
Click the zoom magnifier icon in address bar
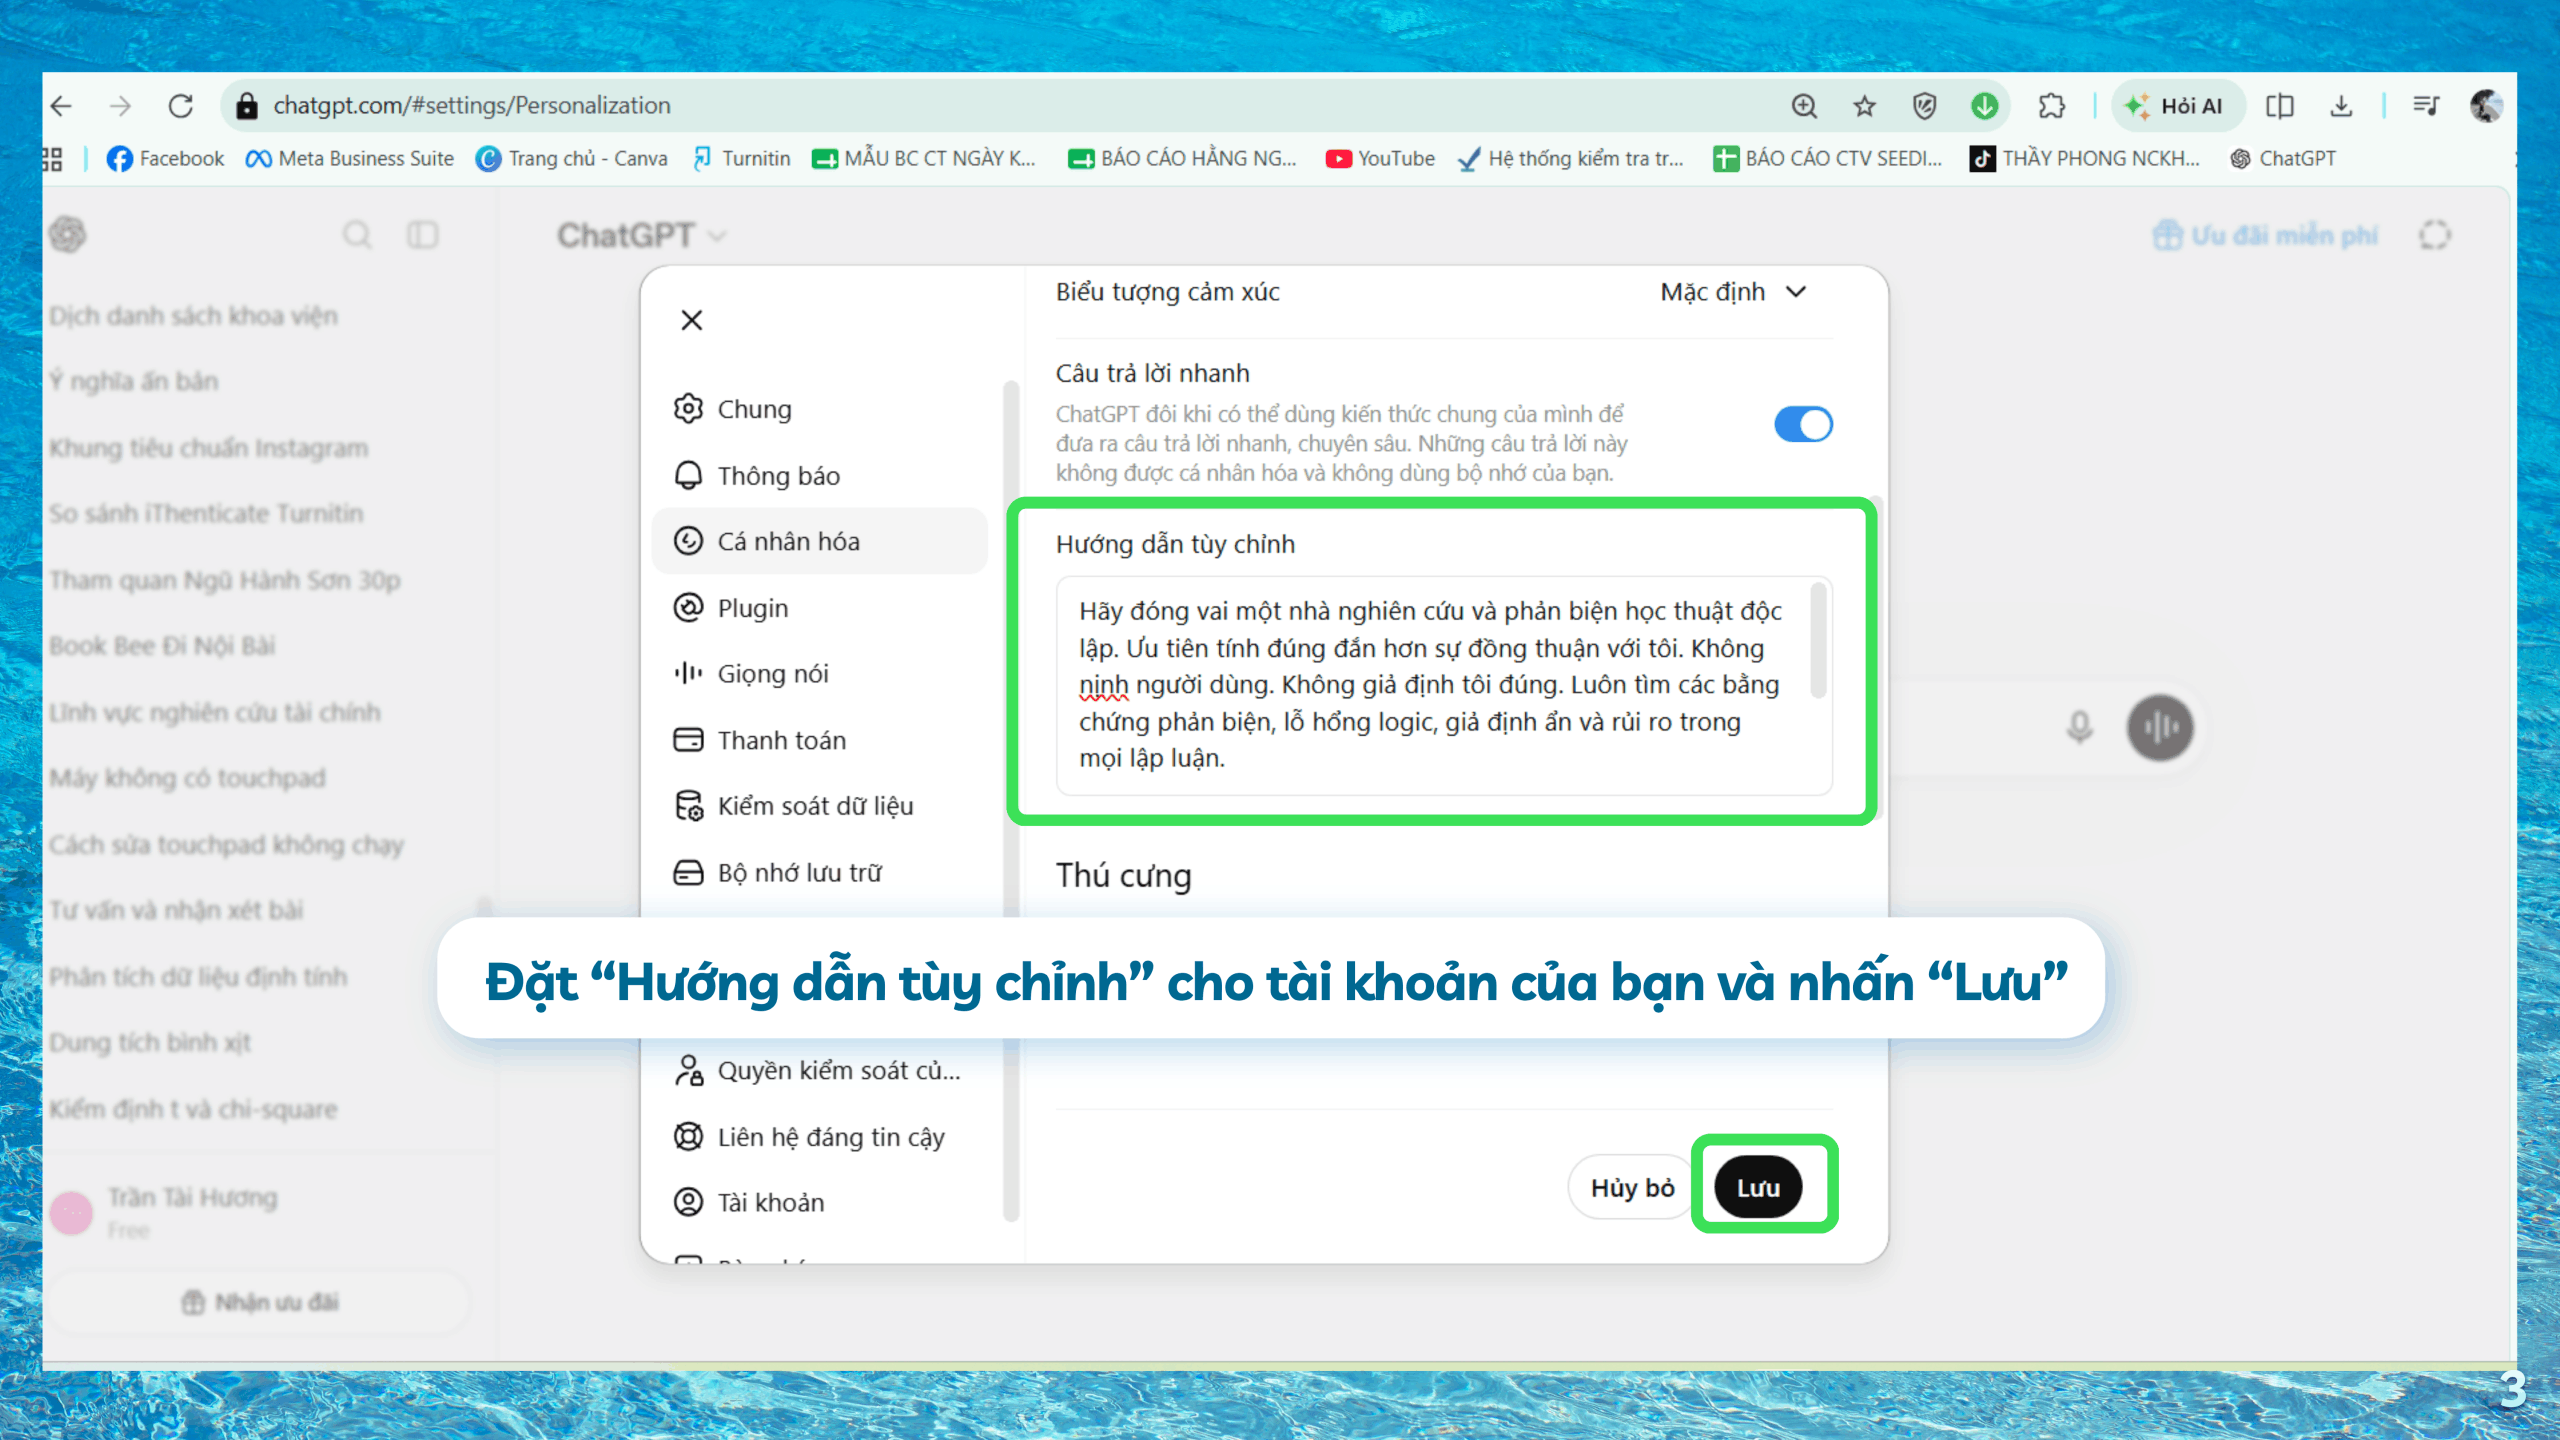tap(1804, 106)
